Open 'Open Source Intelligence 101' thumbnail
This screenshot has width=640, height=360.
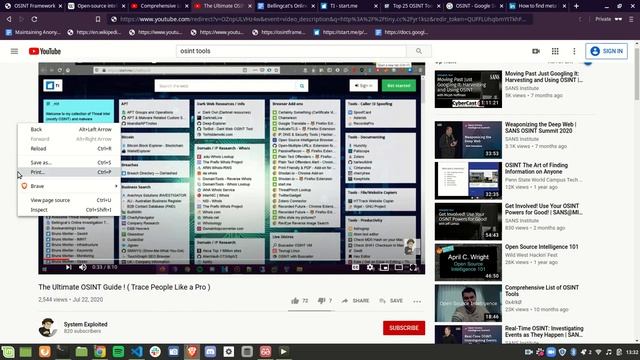tap(468, 262)
